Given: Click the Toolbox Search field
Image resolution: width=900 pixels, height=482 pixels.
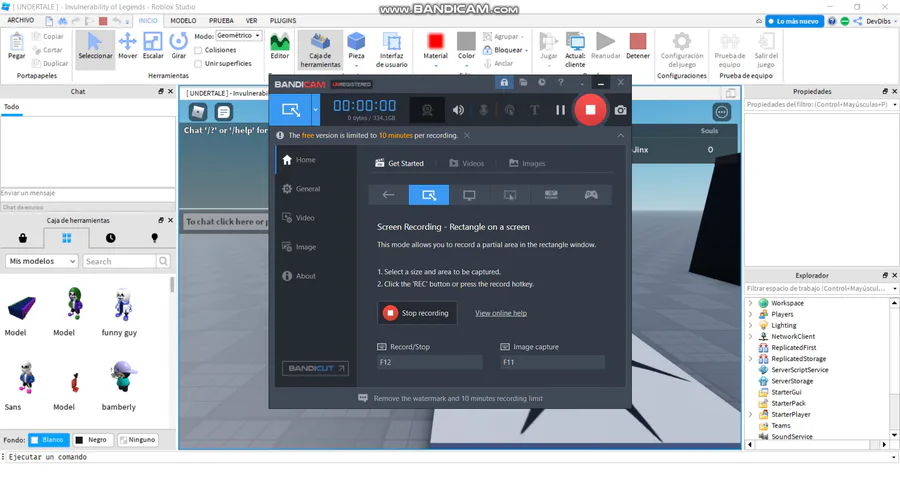Looking at the screenshot, I should (119, 261).
